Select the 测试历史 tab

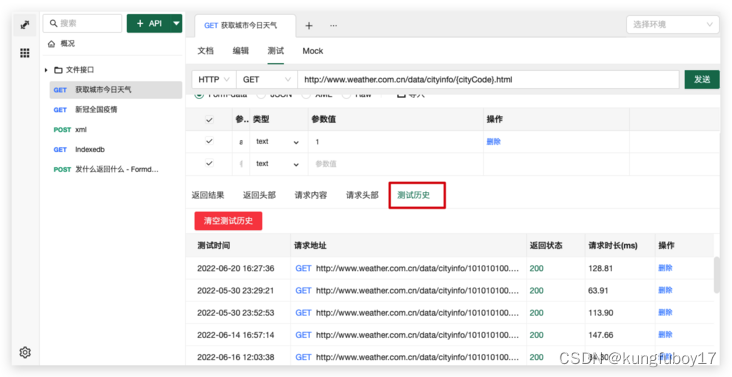coord(413,195)
